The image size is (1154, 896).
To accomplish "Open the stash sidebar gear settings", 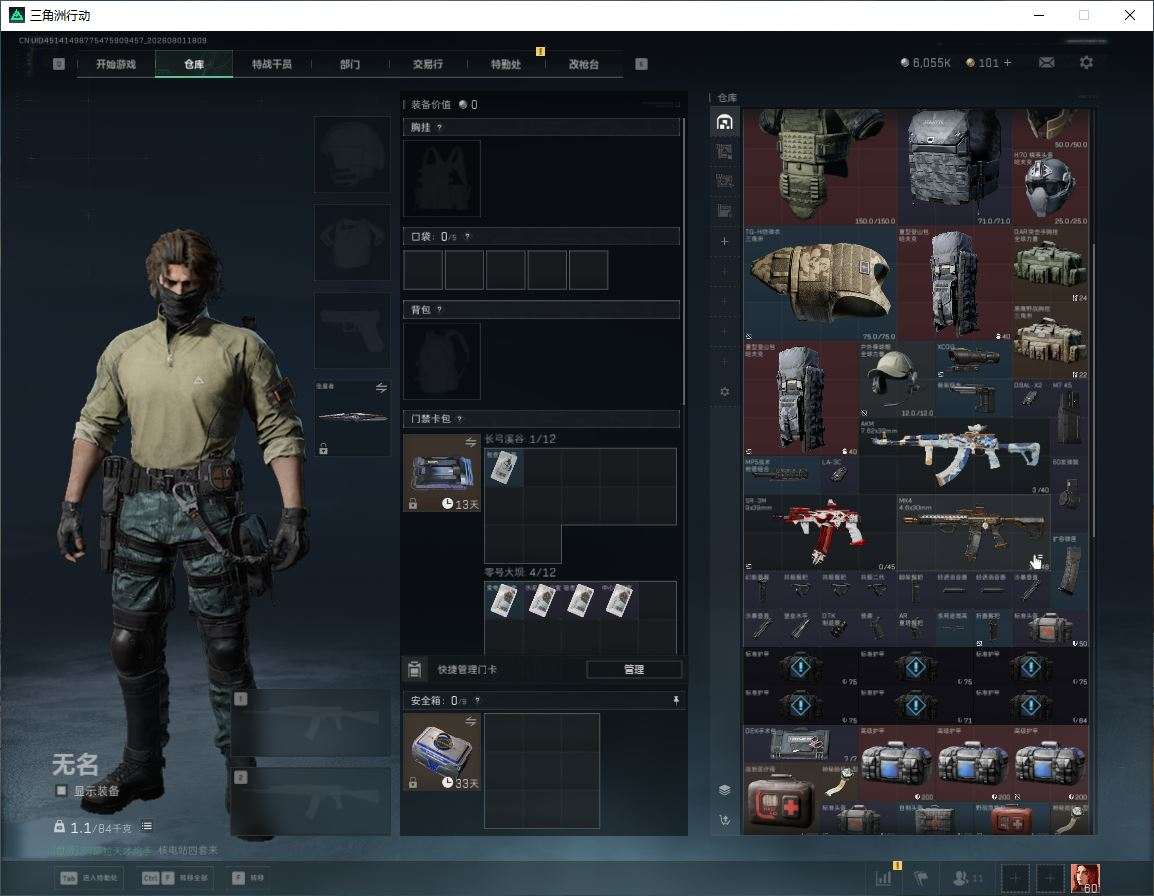I will (x=724, y=392).
